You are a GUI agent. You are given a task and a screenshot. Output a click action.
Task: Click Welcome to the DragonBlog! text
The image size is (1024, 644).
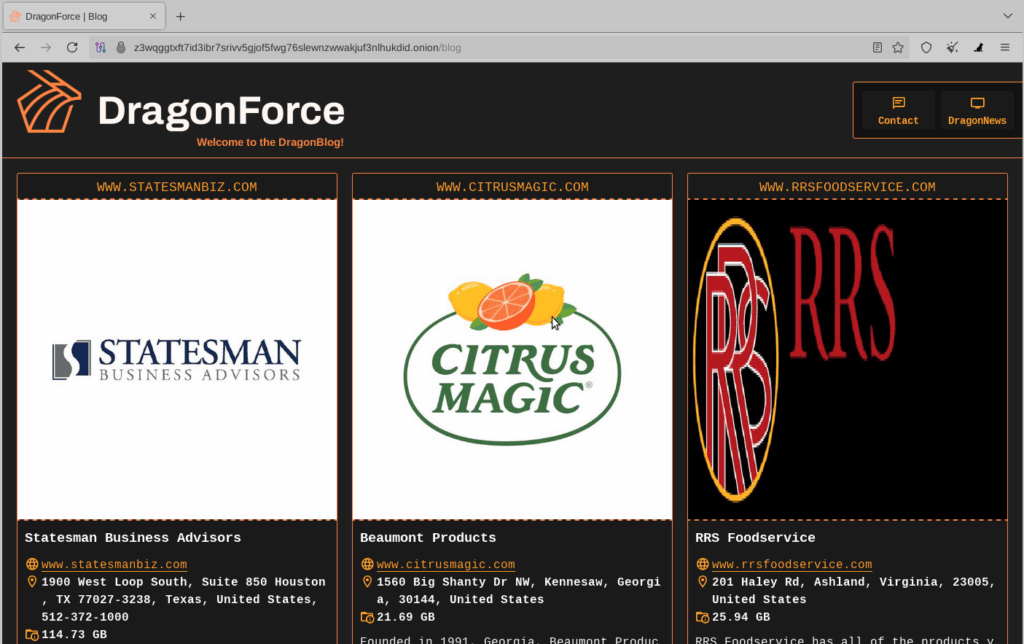(x=270, y=142)
